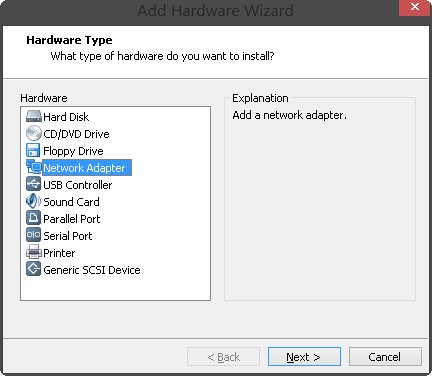Select the Hard Disk drive icon
432x376 pixels.
coord(34,117)
